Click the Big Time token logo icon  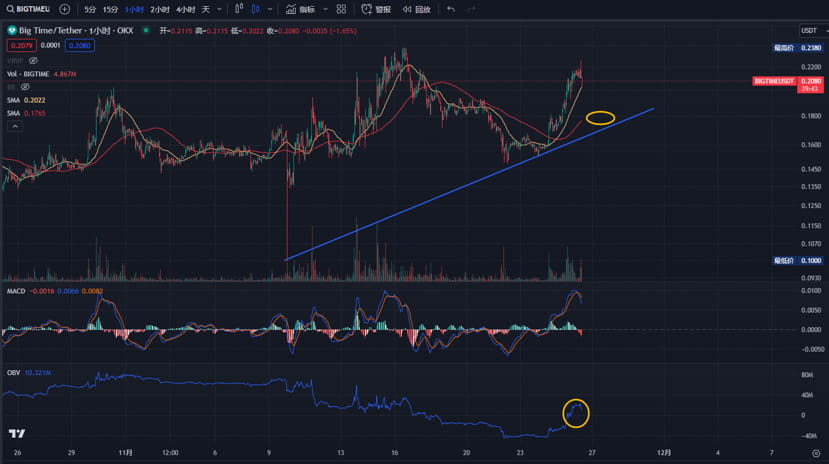coord(12,31)
